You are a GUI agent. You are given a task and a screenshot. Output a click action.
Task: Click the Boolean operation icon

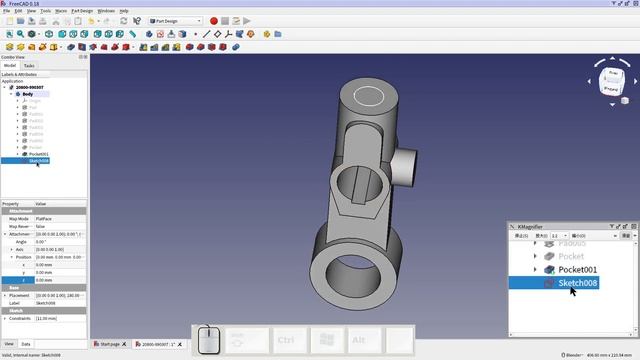(236, 47)
